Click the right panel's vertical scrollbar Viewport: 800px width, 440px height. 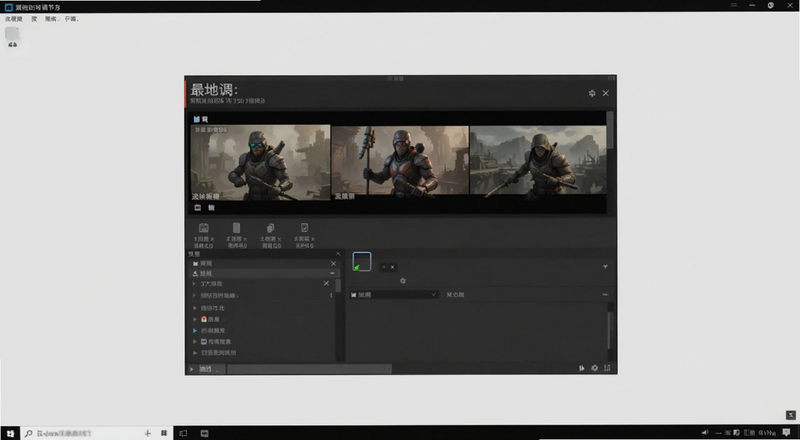(x=610, y=329)
